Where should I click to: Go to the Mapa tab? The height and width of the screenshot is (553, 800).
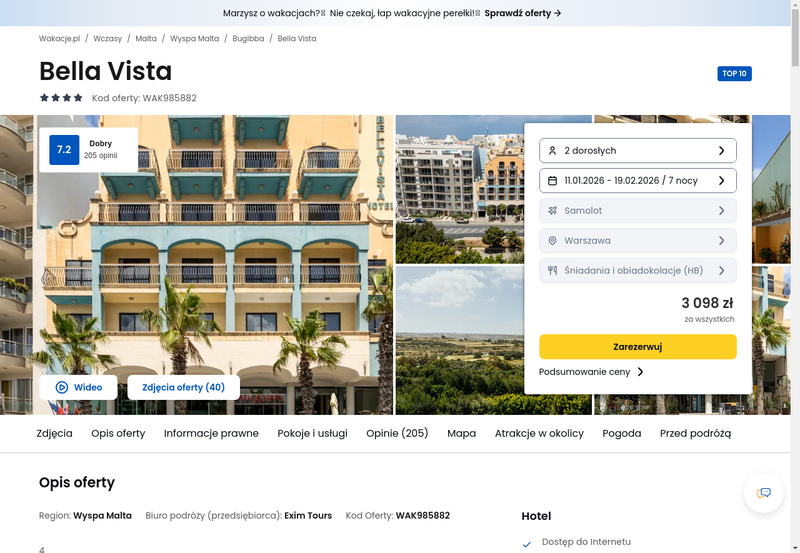coord(461,433)
